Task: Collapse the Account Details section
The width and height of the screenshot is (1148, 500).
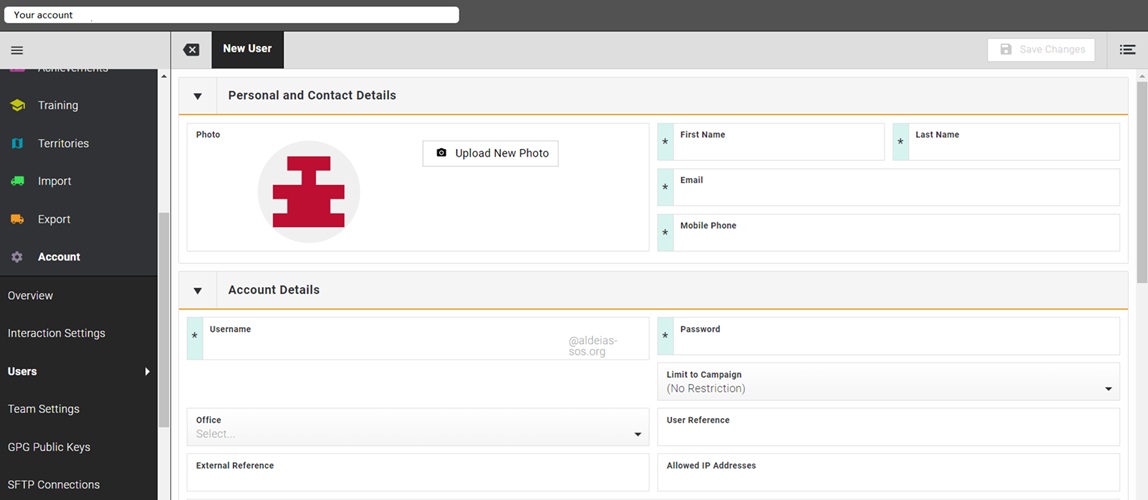Action: pyautogui.click(x=198, y=291)
